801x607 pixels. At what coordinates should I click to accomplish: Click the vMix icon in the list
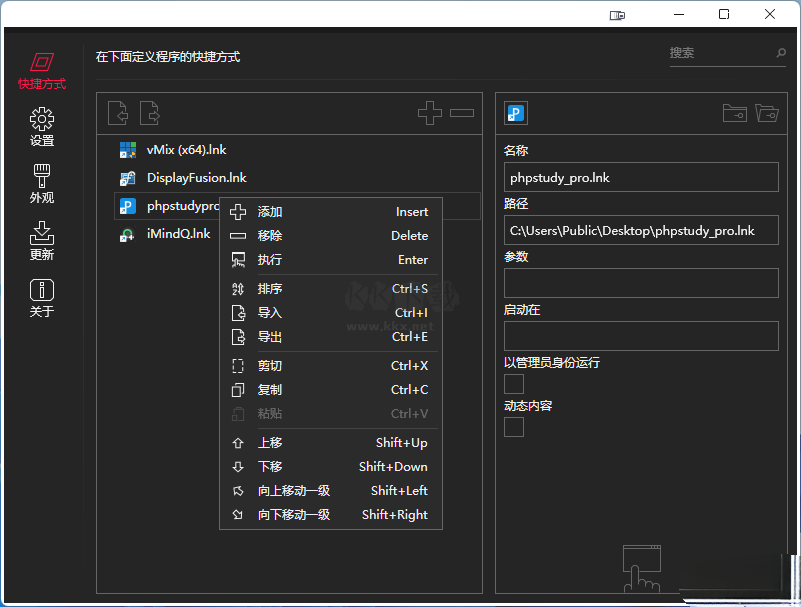coord(127,150)
